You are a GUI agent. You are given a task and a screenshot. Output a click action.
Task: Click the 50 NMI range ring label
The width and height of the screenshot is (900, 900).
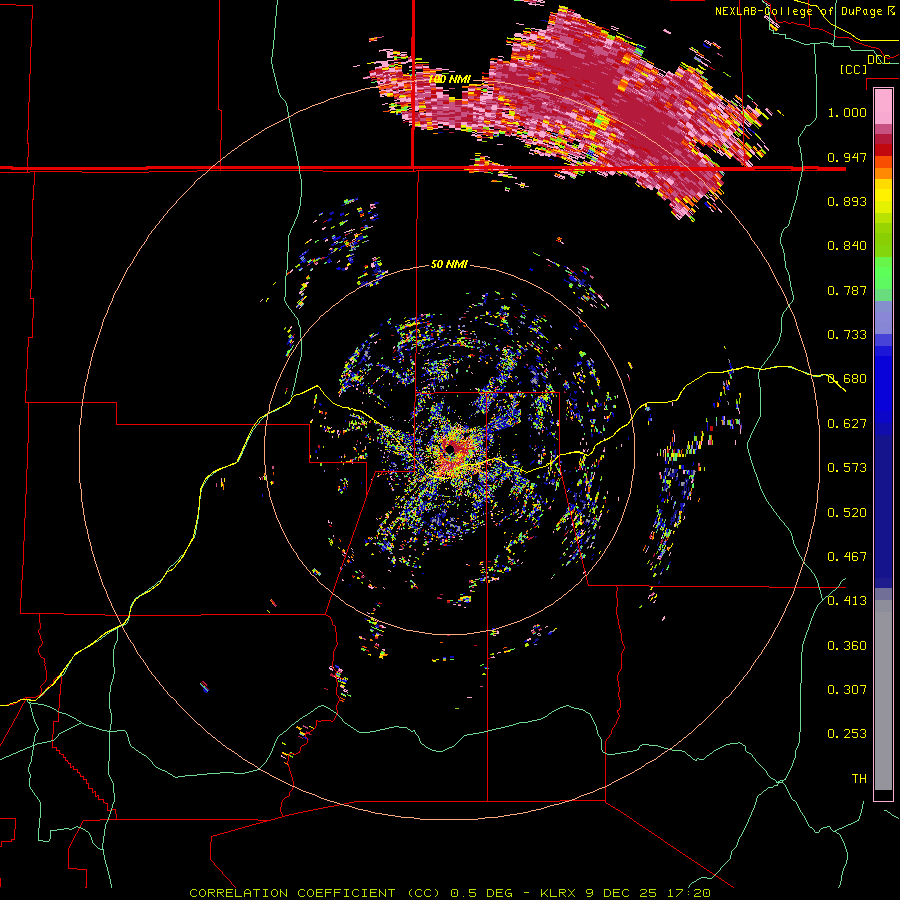pos(449,264)
